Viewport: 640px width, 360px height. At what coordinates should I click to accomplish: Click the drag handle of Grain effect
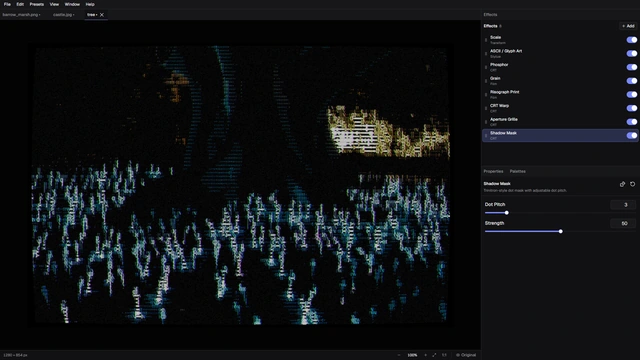pos(486,81)
